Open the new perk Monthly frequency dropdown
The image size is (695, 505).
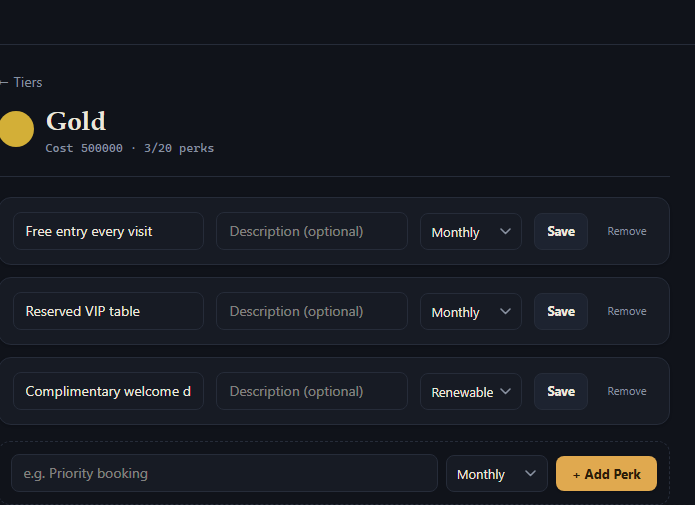pos(496,474)
